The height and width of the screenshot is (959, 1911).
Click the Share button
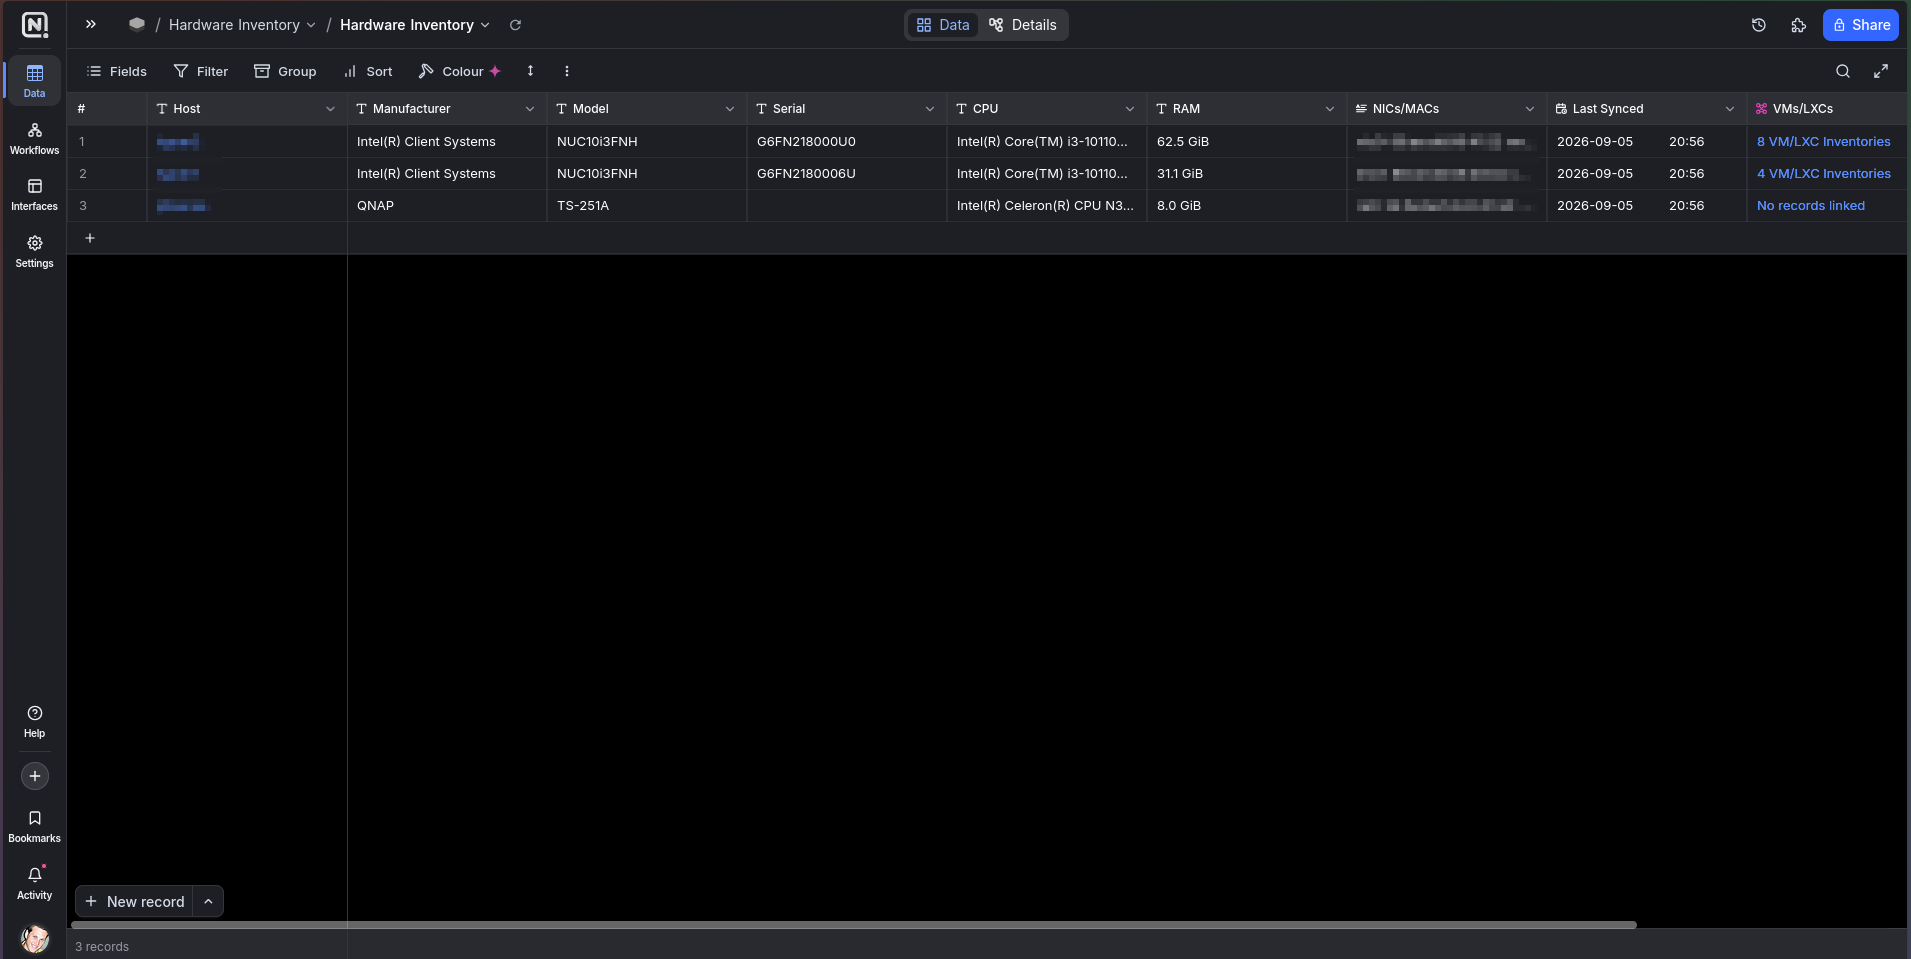point(1861,25)
